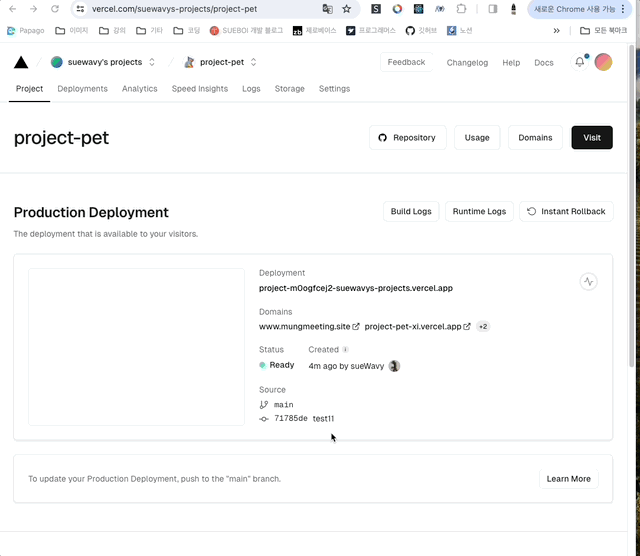Click the Vercel triangle logo
This screenshot has width=640, height=556.
click(21, 62)
